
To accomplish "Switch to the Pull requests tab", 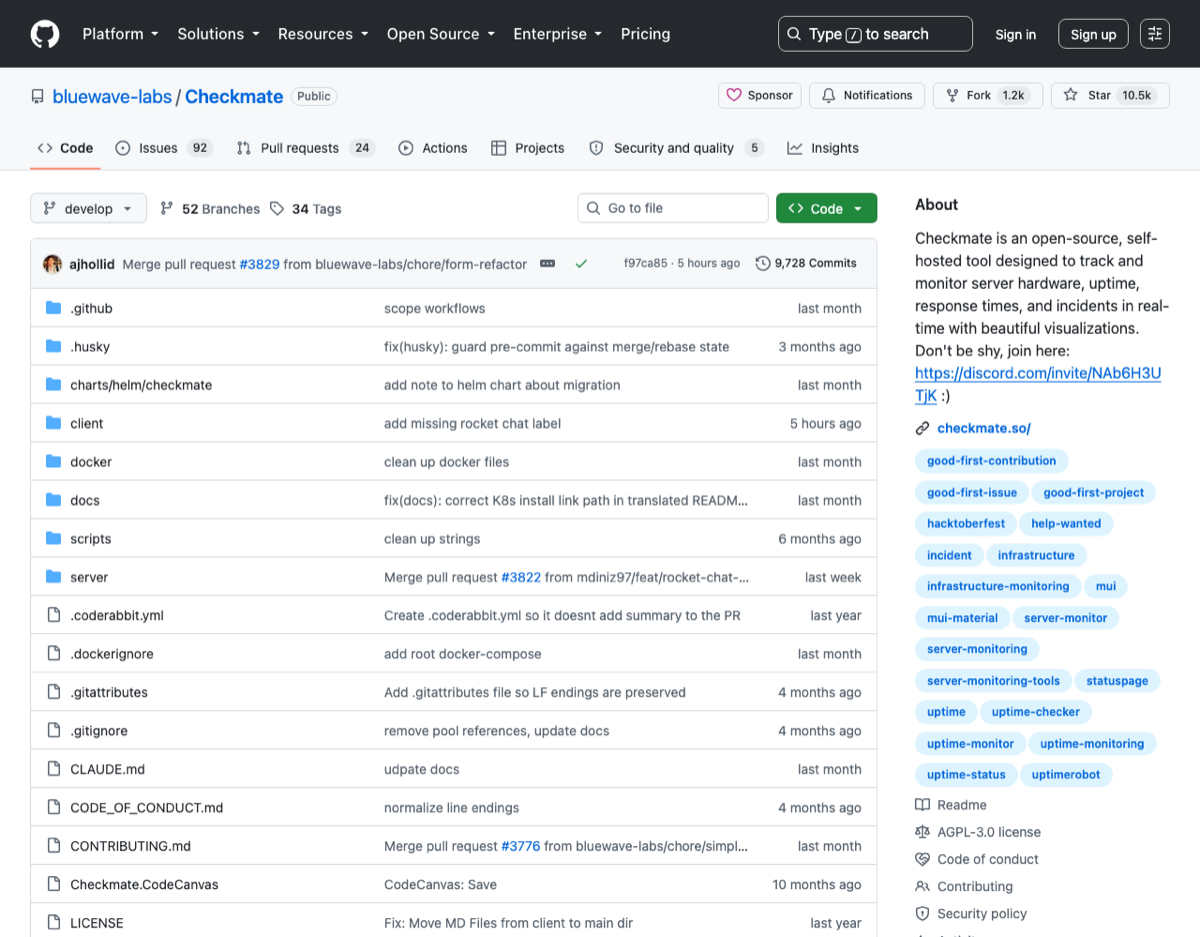I will click(x=305, y=148).
